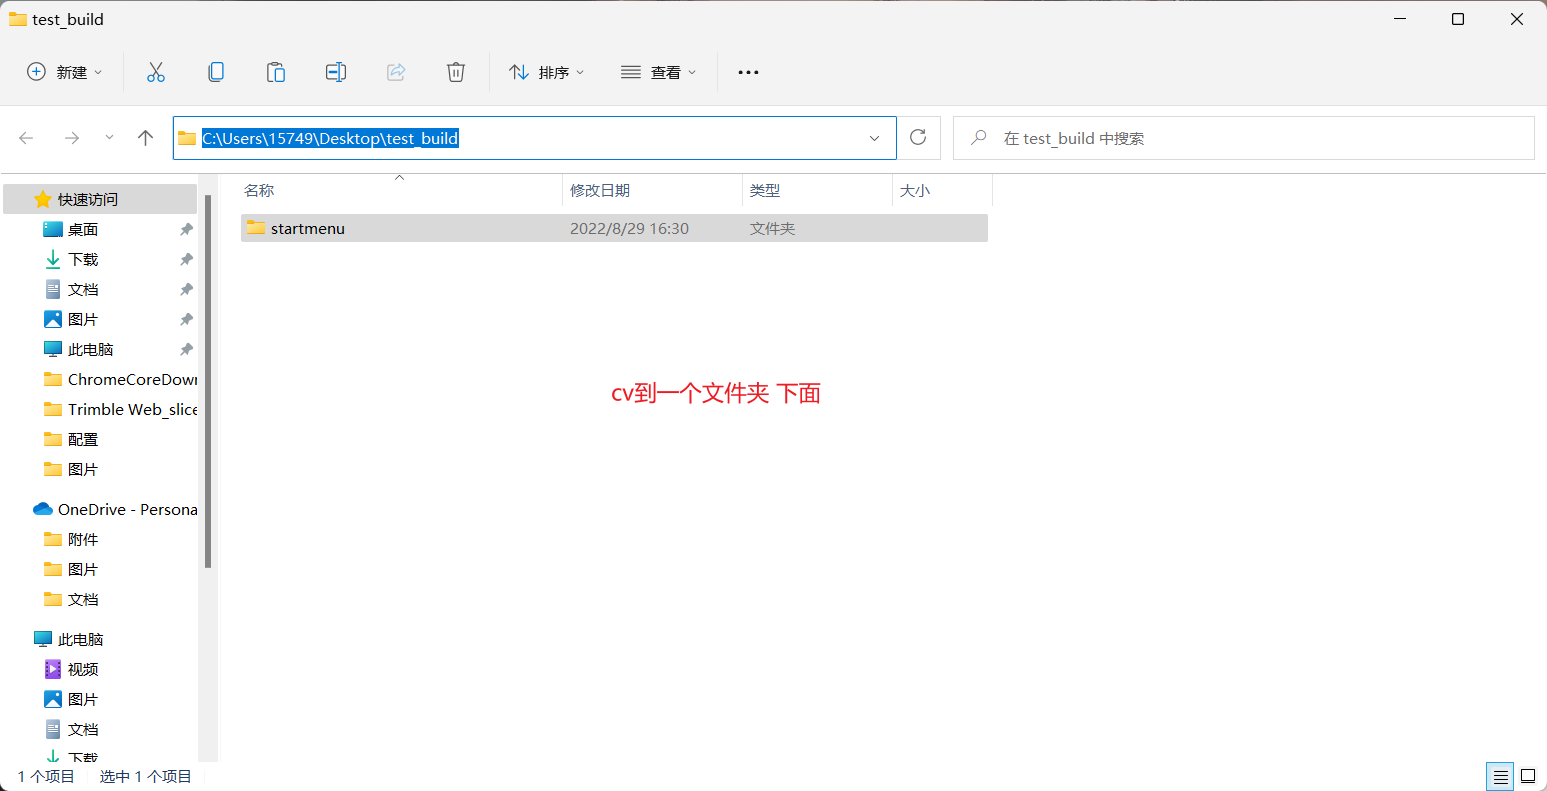
Task: Open the 查看 (View) dropdown
Action: (x=659, y=72)
